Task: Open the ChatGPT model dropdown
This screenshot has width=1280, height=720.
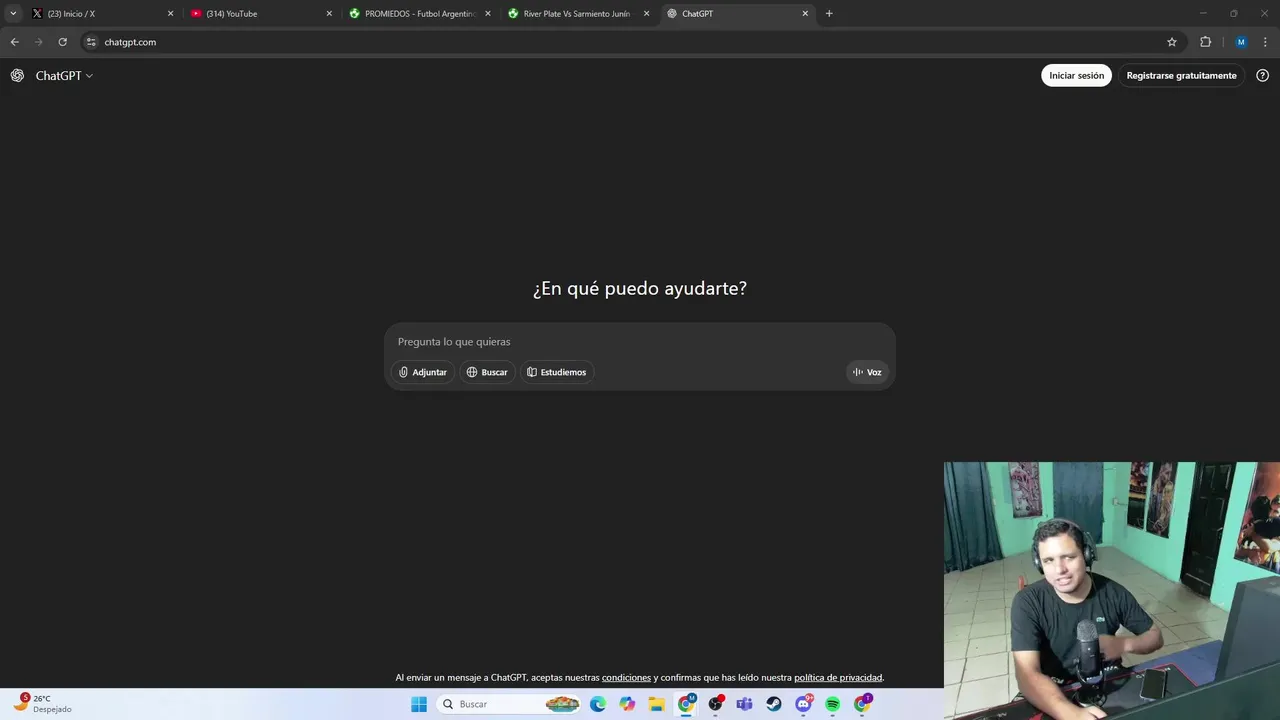Action: 64,76
